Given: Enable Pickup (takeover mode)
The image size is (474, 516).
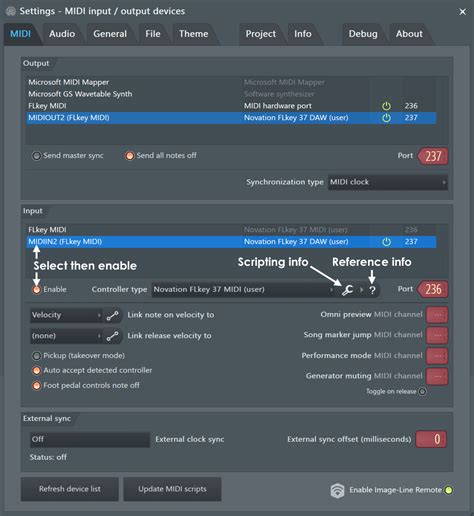Looking at the screenshot, I should (x=36, y=356).
